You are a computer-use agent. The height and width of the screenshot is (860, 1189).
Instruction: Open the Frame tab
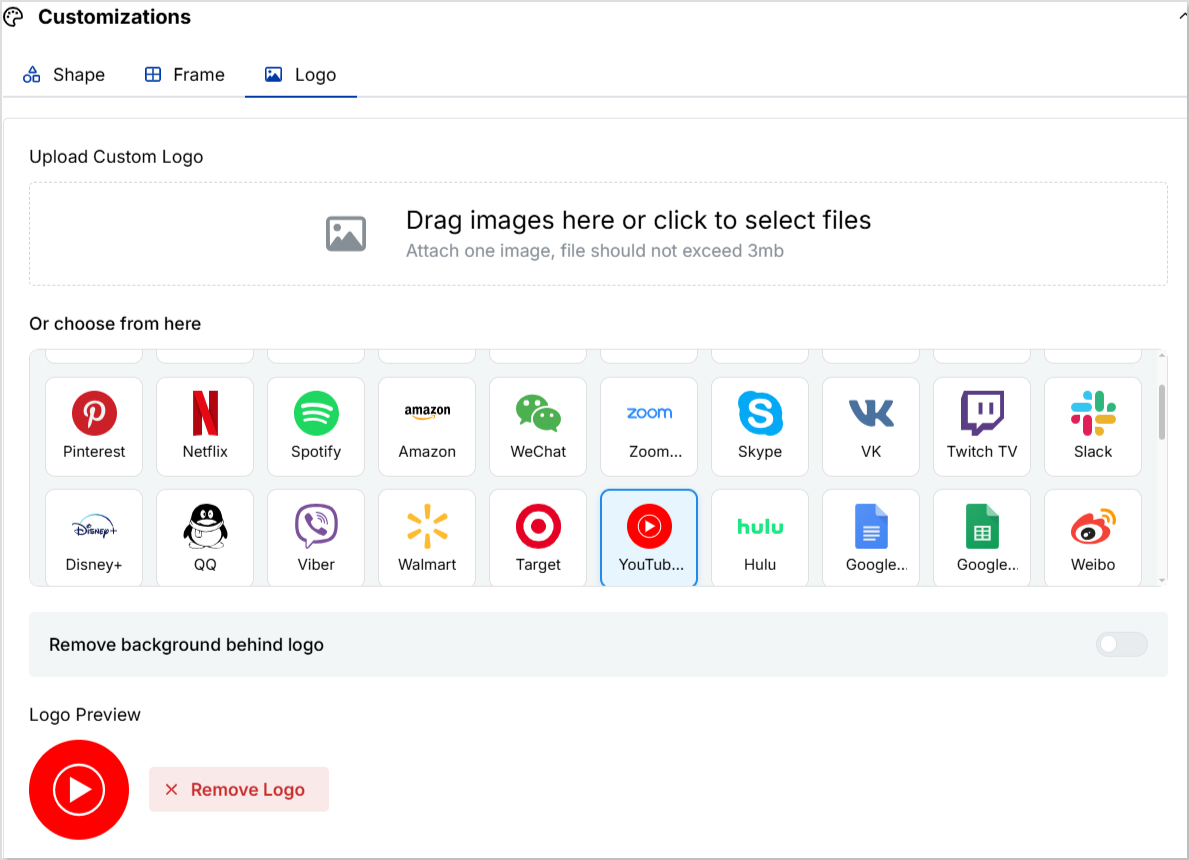coord(184,74)
